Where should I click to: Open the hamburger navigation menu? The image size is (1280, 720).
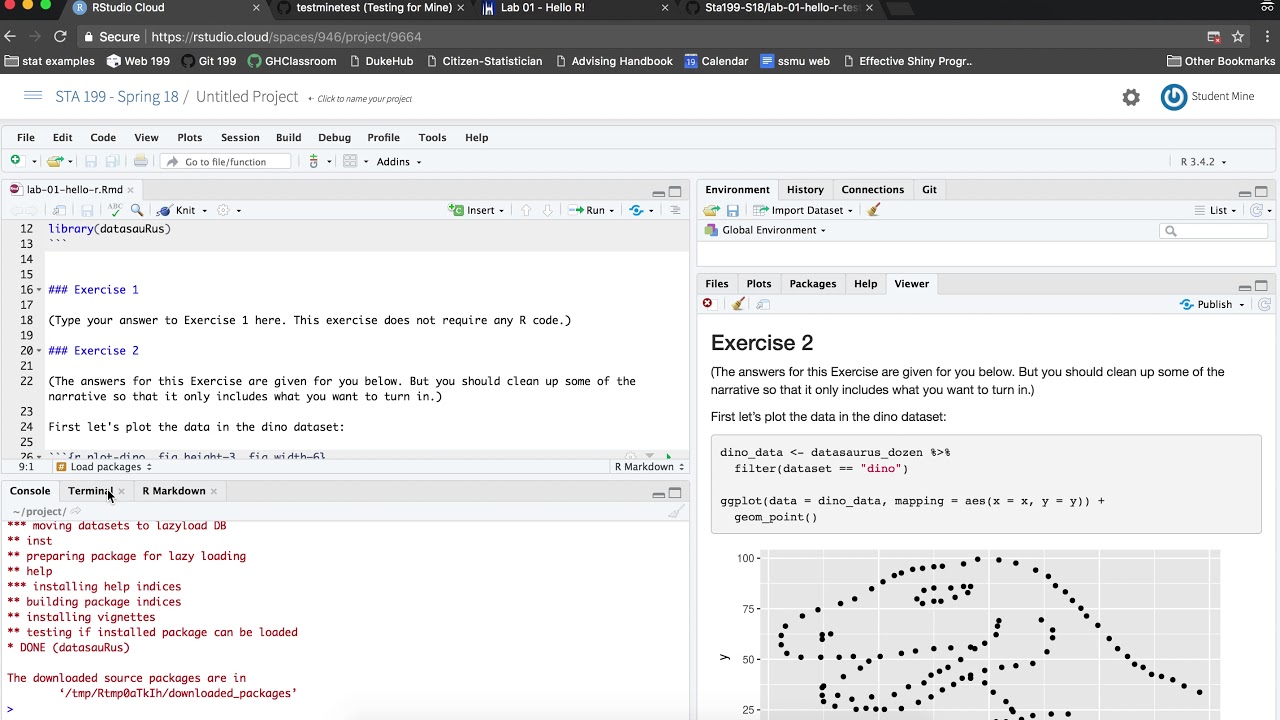[x=33, y=96]
